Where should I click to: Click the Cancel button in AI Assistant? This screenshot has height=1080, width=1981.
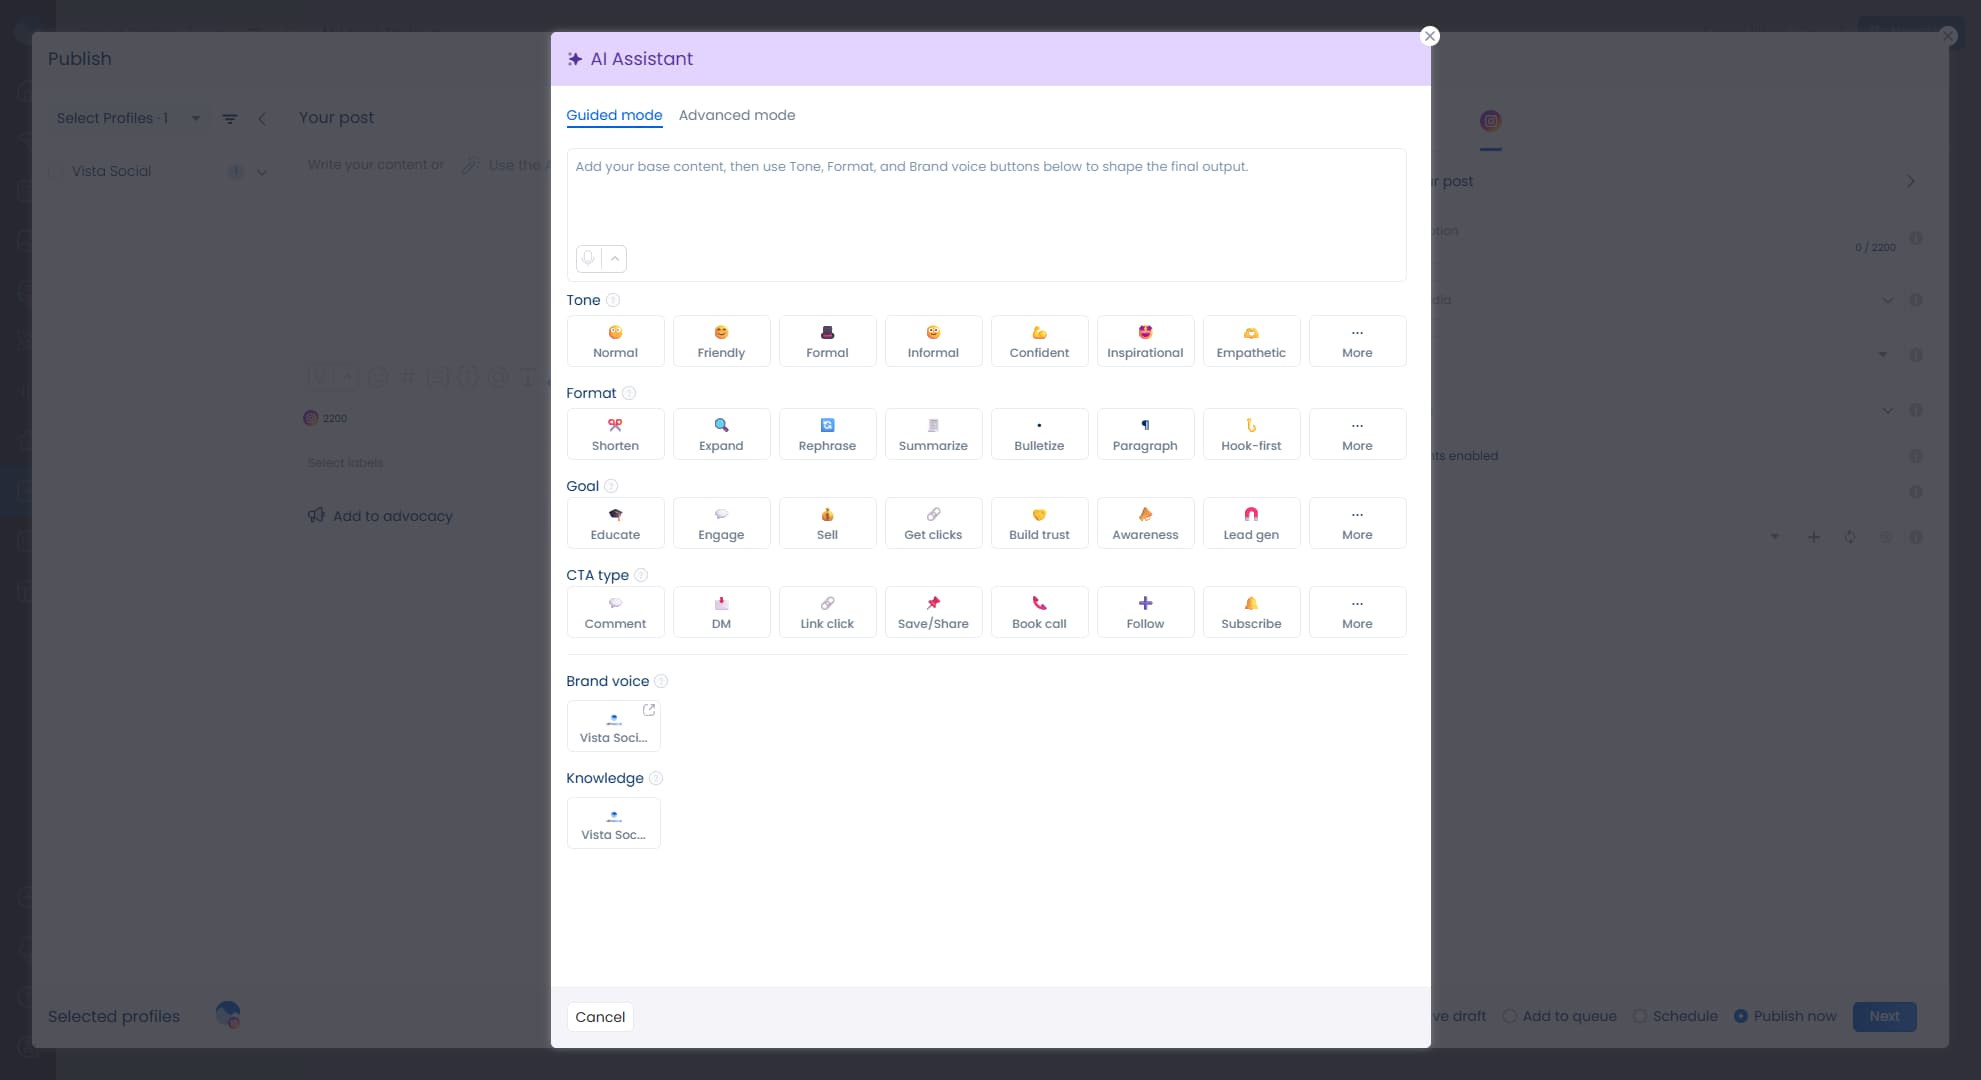(x=600, y=1016)
